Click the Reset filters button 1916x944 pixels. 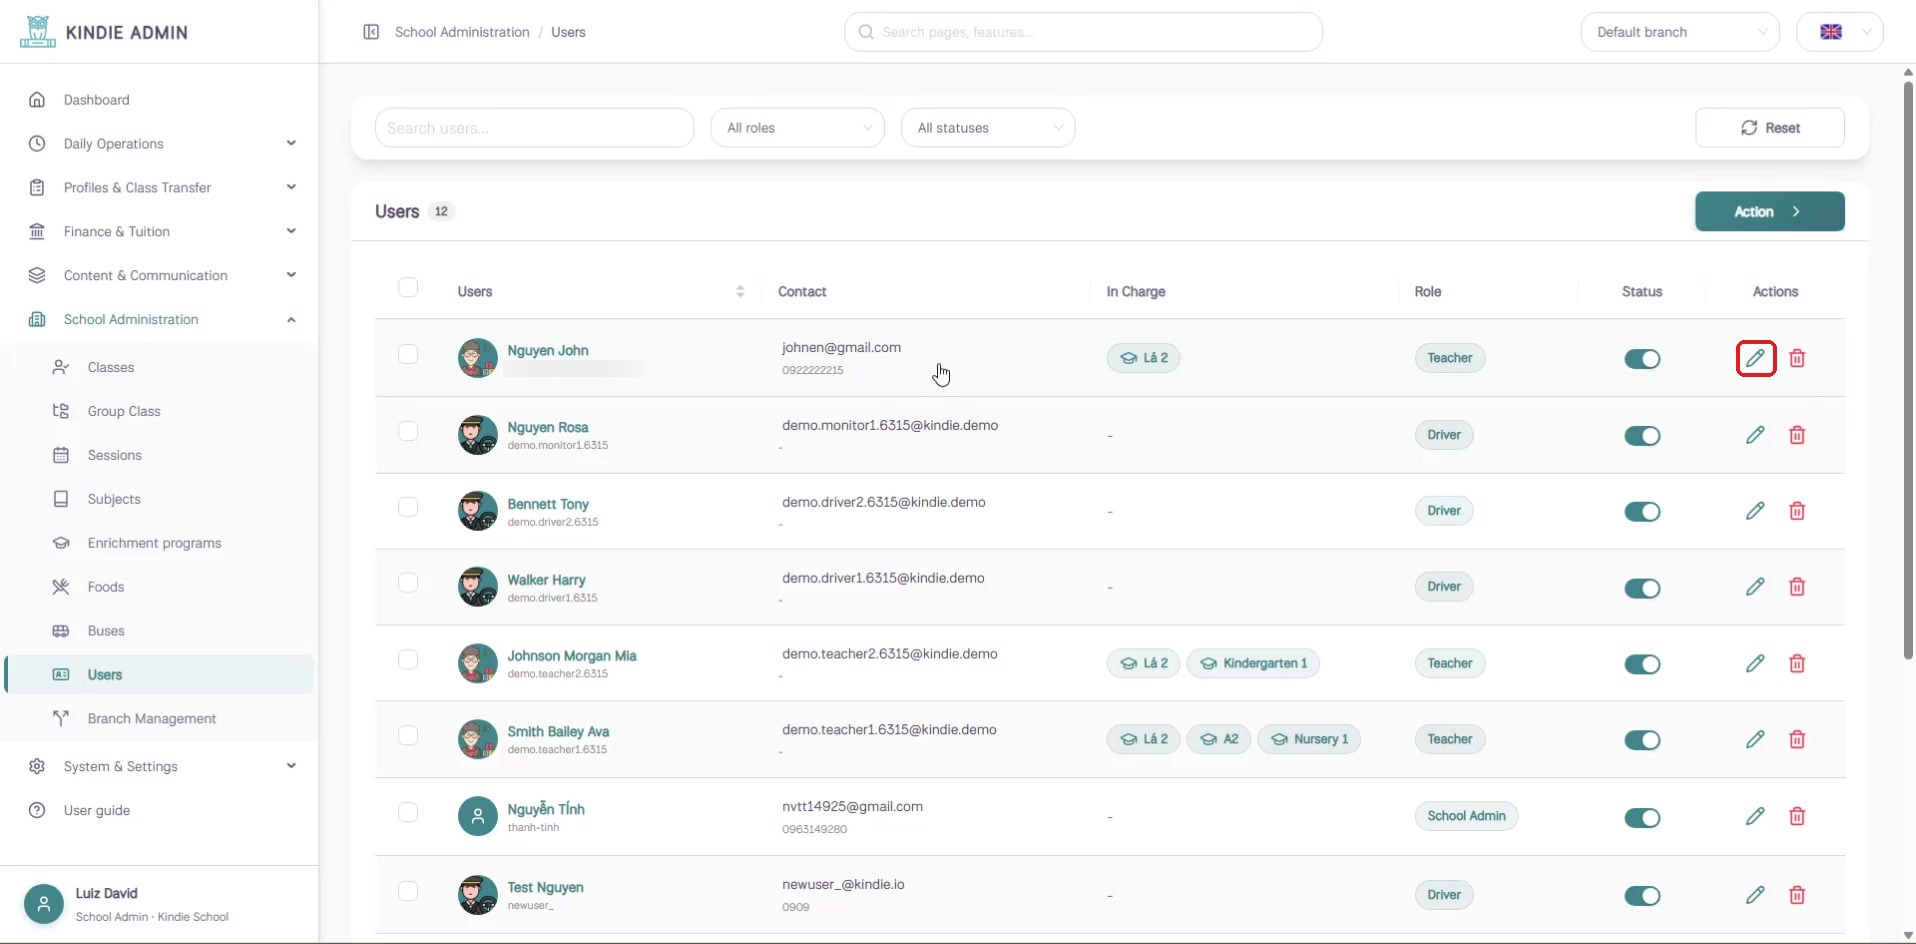click(x=1770, y=128)
